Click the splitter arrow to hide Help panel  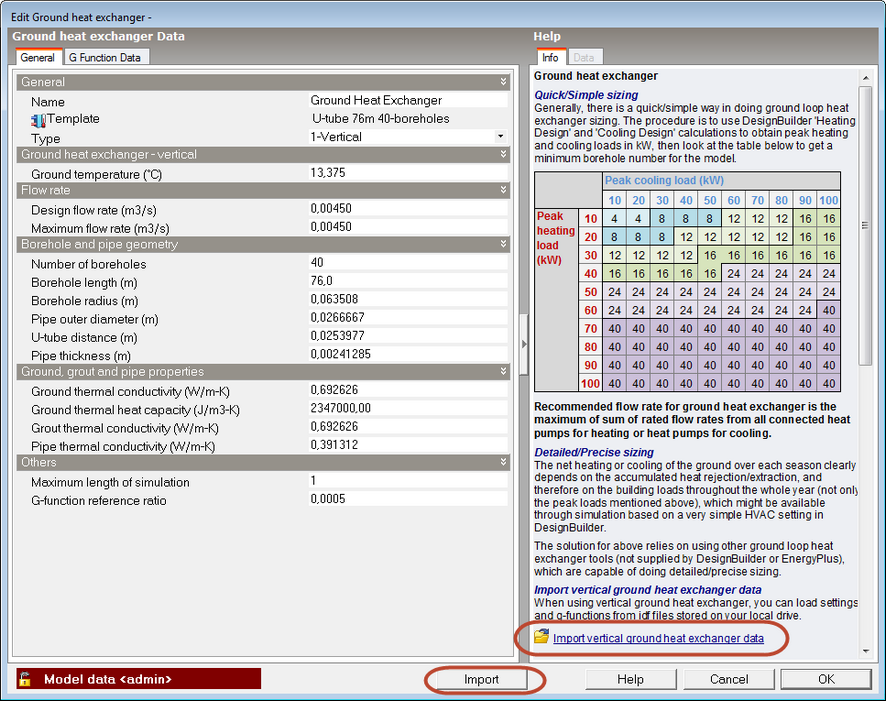[x=523, y=345]
